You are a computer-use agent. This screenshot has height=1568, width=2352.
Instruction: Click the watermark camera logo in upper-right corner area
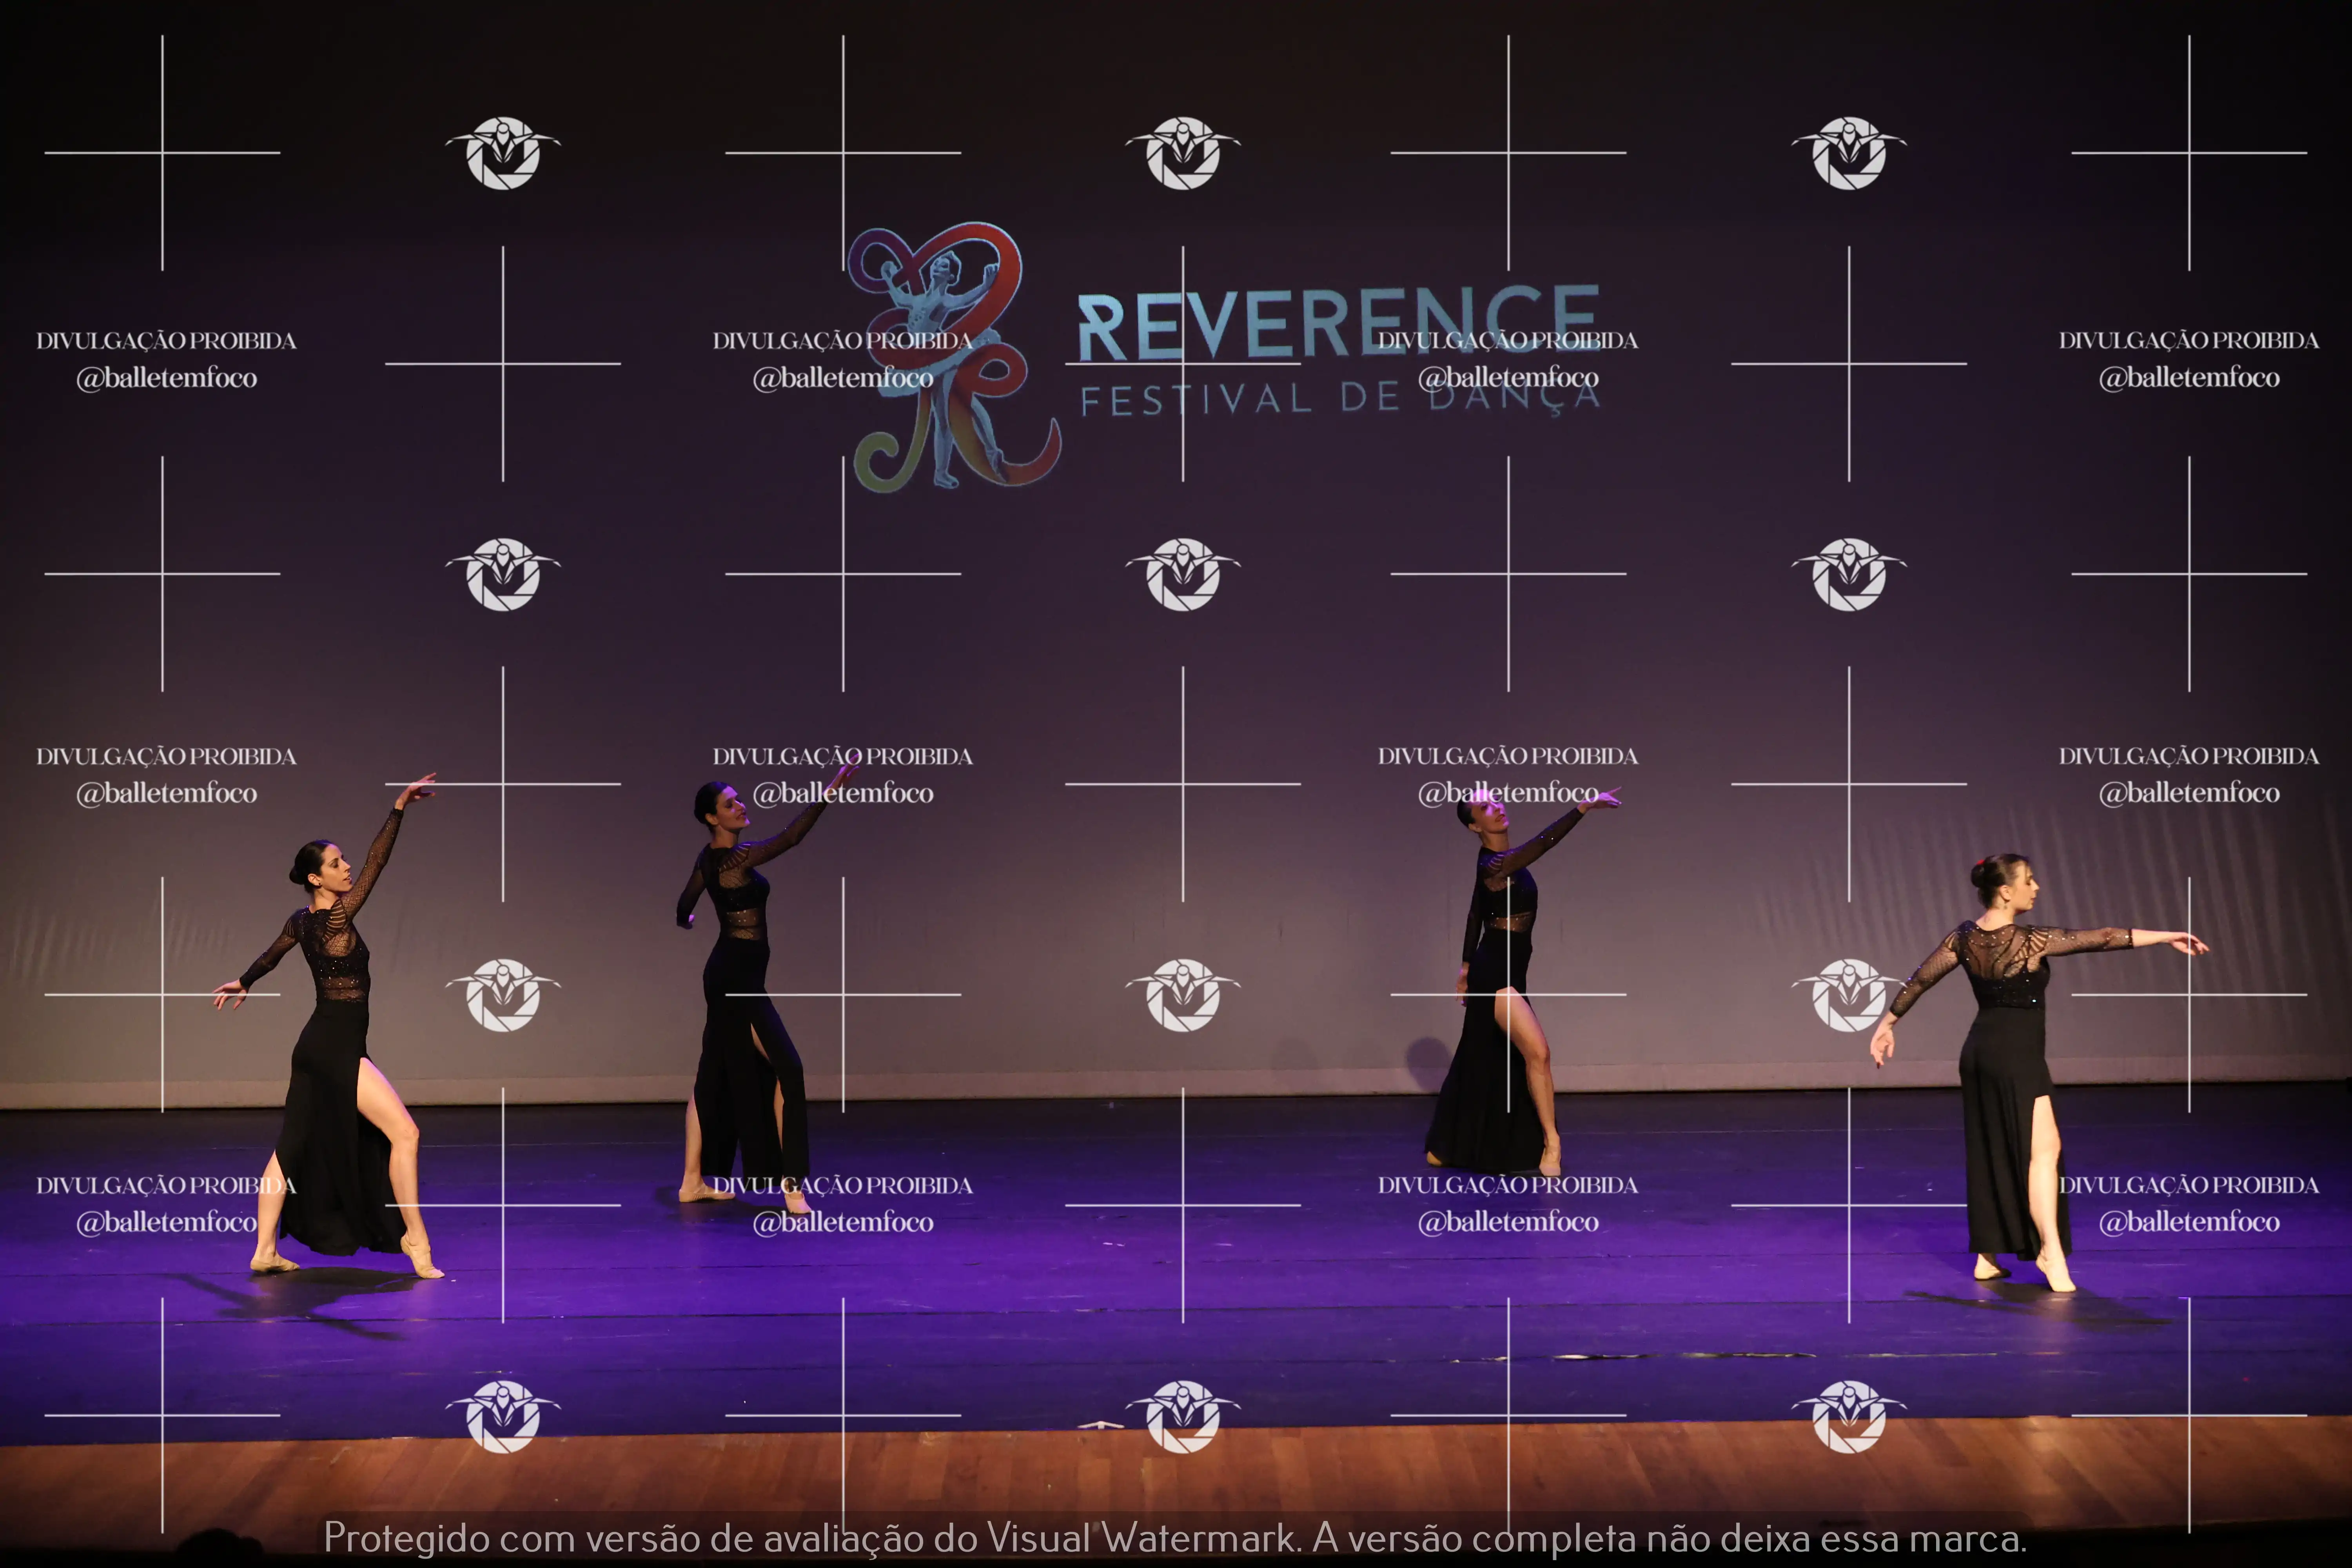(1849, 153)
